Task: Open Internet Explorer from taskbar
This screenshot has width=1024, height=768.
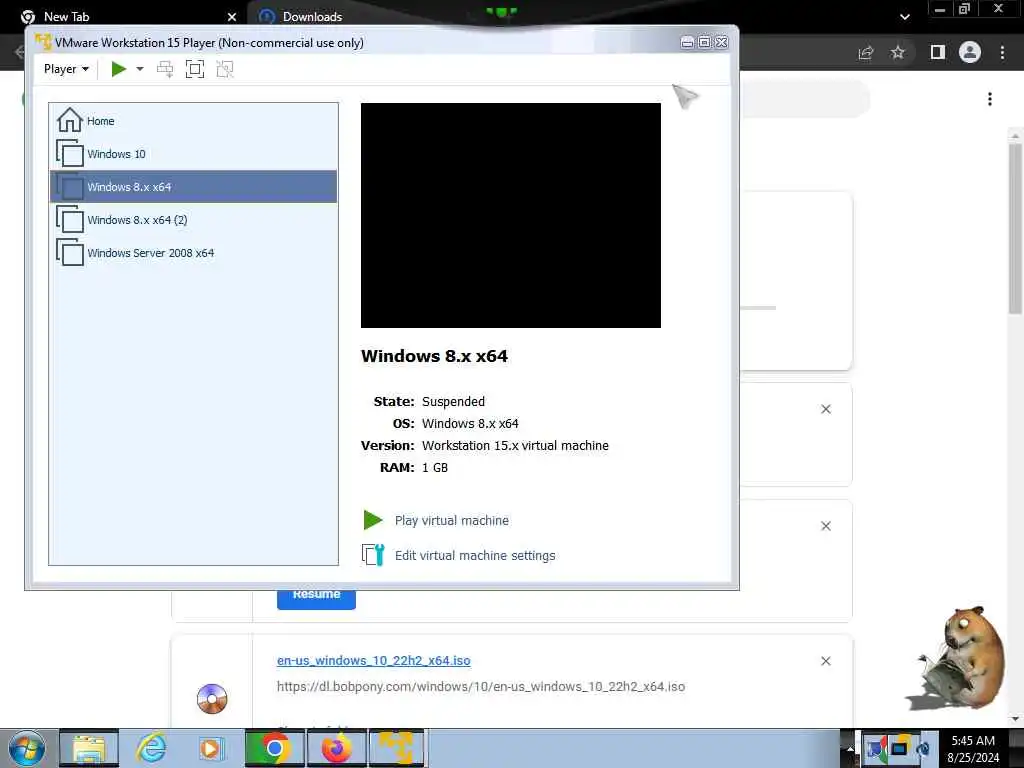Action: pos(151,748)
